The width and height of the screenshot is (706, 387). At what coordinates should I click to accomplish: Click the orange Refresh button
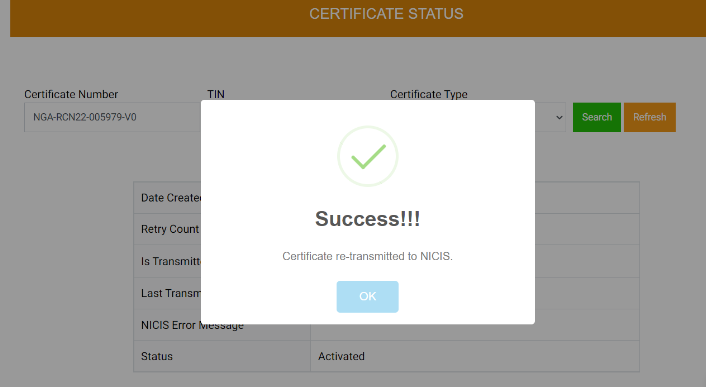pyautogui.click(x=650, y=117)
